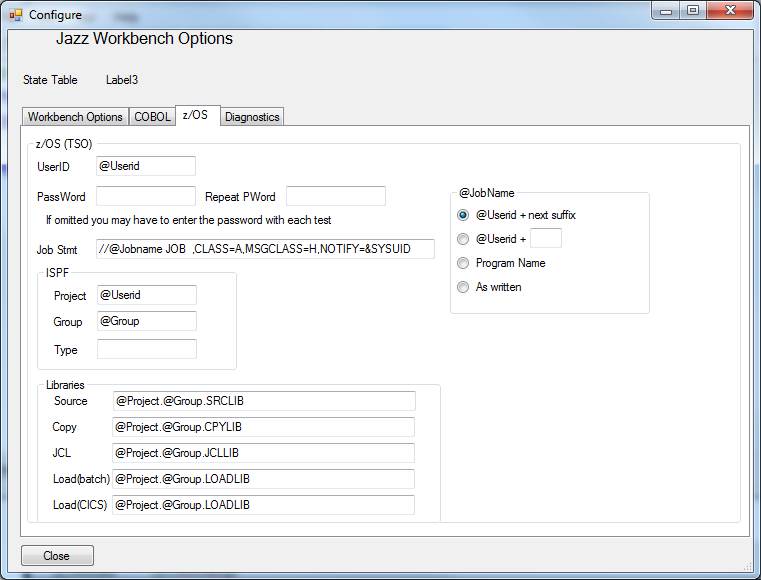Viewport: 761px width, 580px height.
Task: Select the 'Program Name' jobname option
Action: coord(501,263)
